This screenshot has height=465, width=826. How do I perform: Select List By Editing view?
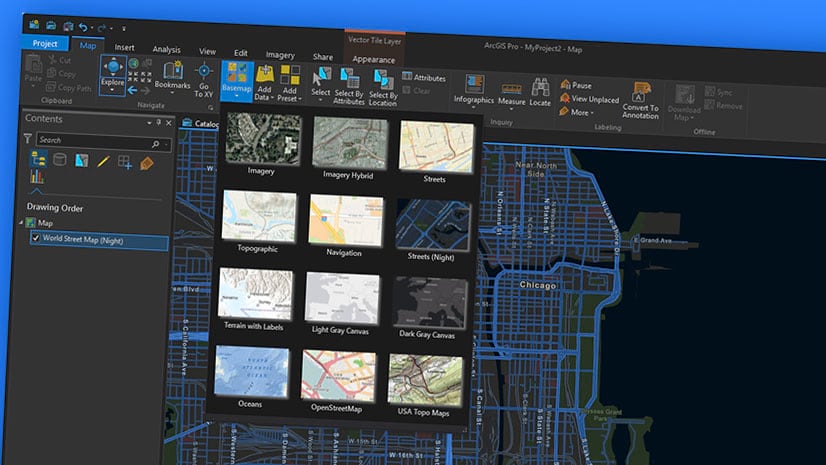point(103,161)
